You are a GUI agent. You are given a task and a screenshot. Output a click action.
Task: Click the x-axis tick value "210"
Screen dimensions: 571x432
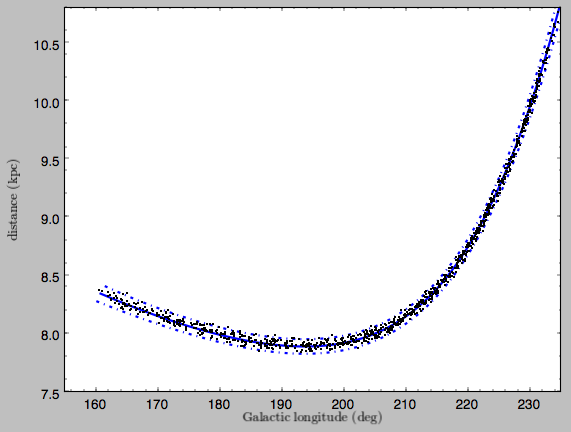tap(405, 404)
